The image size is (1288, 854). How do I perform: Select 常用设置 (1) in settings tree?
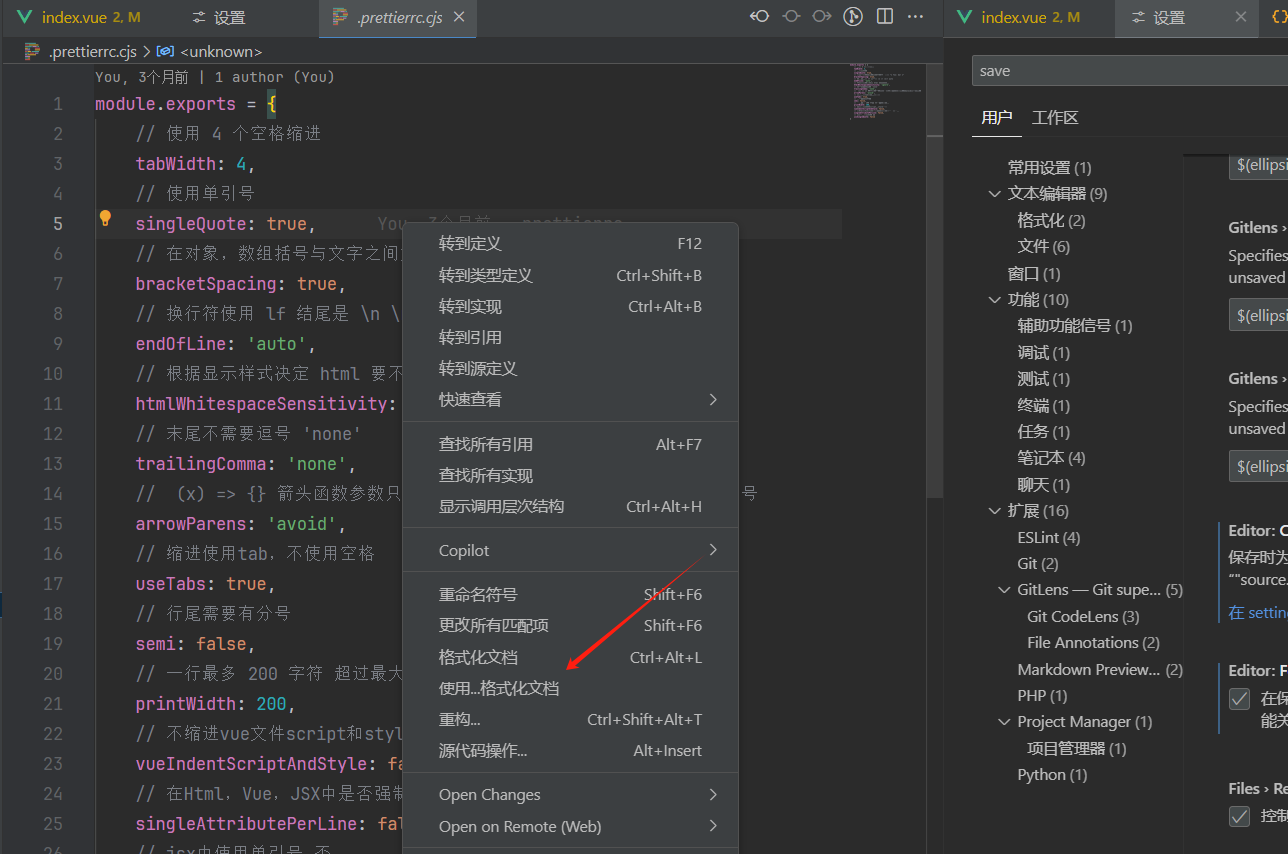click(1050, 168)
